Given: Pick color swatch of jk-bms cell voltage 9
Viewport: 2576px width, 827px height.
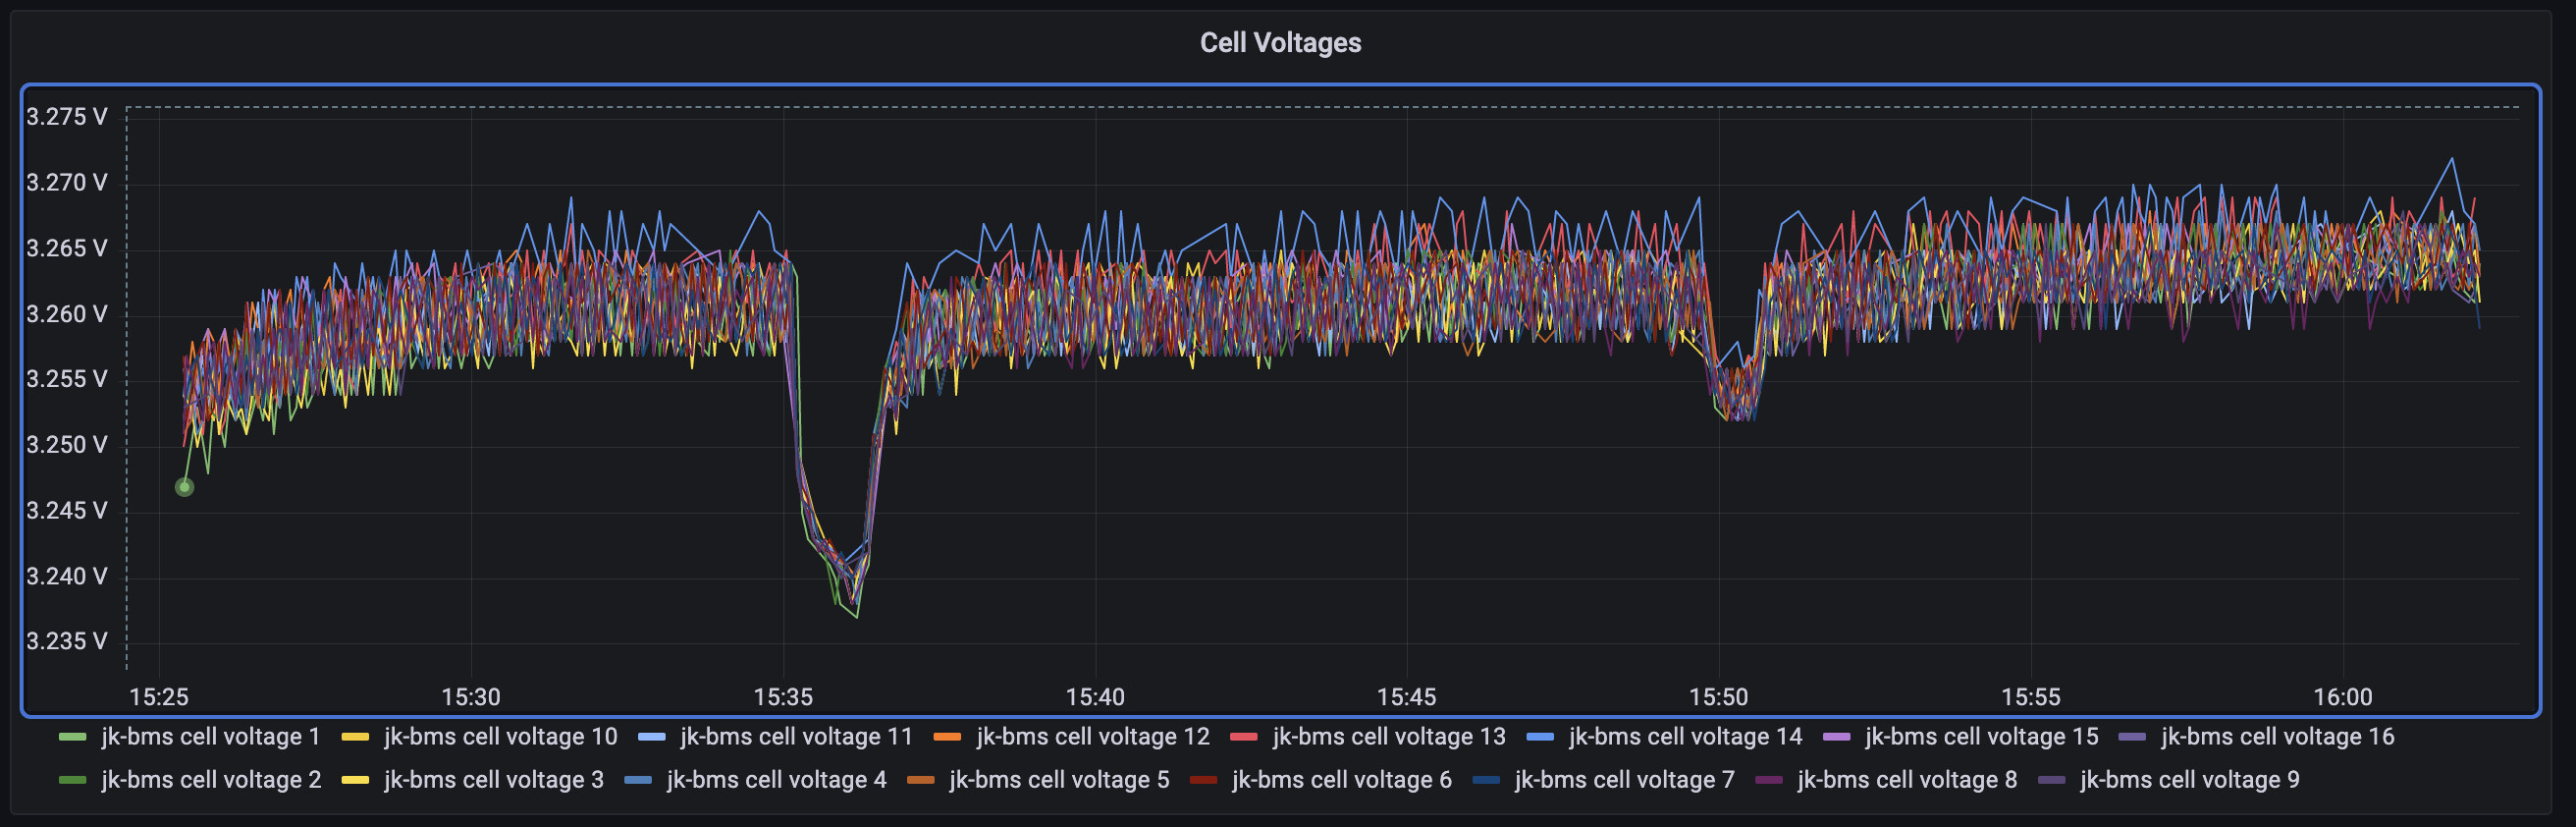Looking at the screenshot, I should [2051, 780].
